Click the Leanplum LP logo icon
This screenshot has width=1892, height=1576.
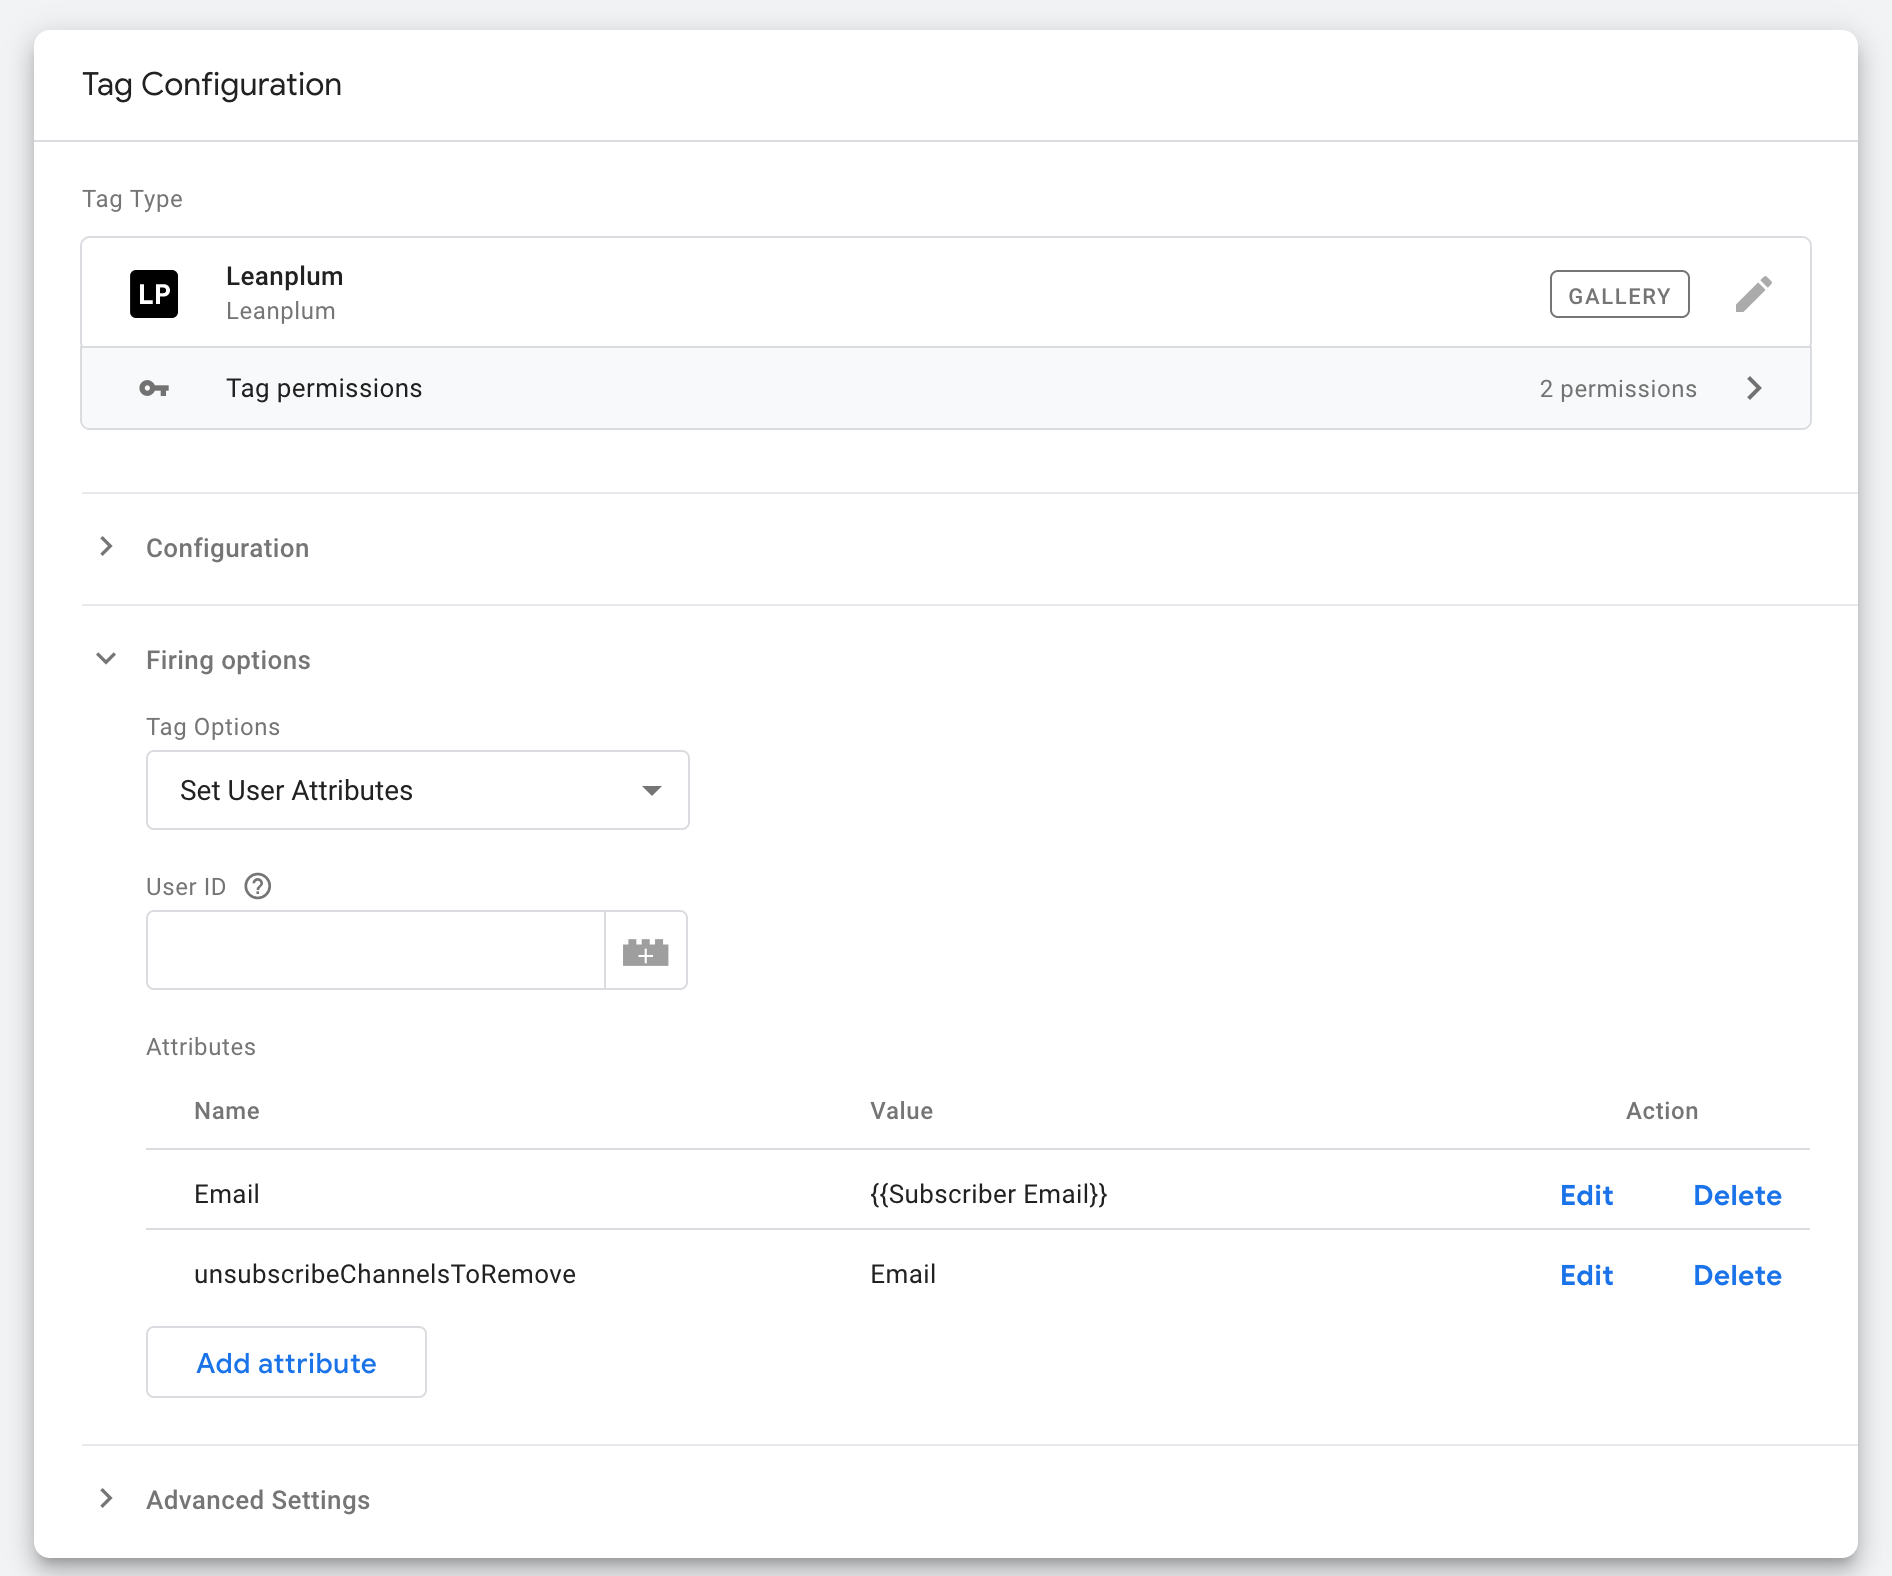pyautogui.click(x=154, y=294)
